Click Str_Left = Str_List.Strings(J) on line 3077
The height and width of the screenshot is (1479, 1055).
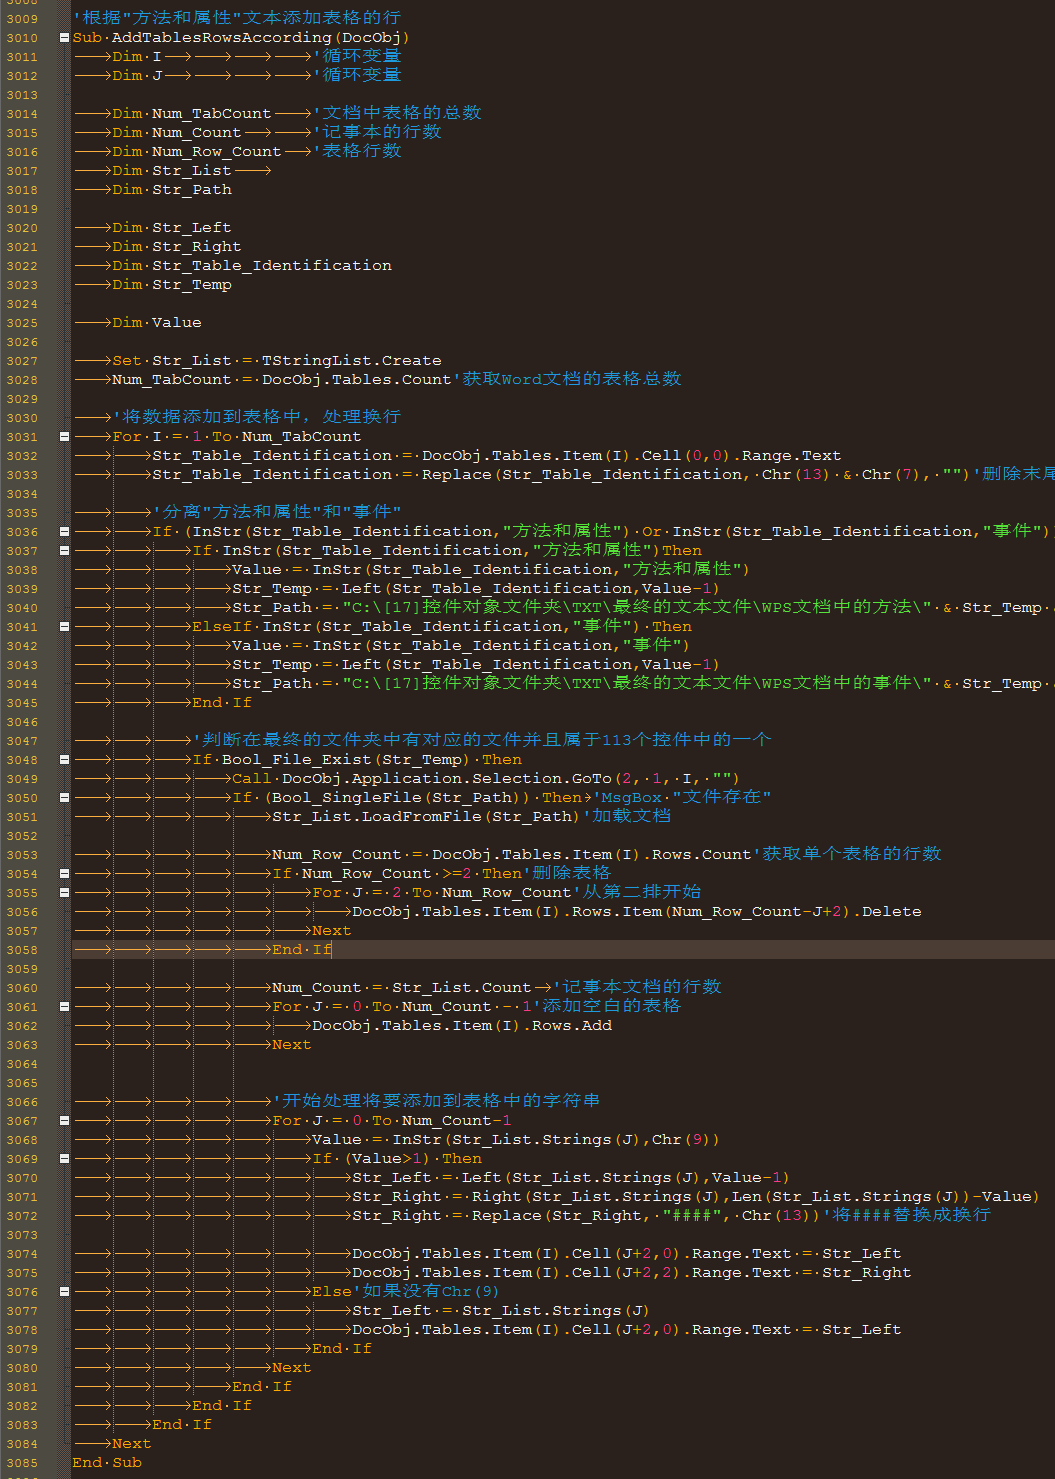[x=501, y=1311]
